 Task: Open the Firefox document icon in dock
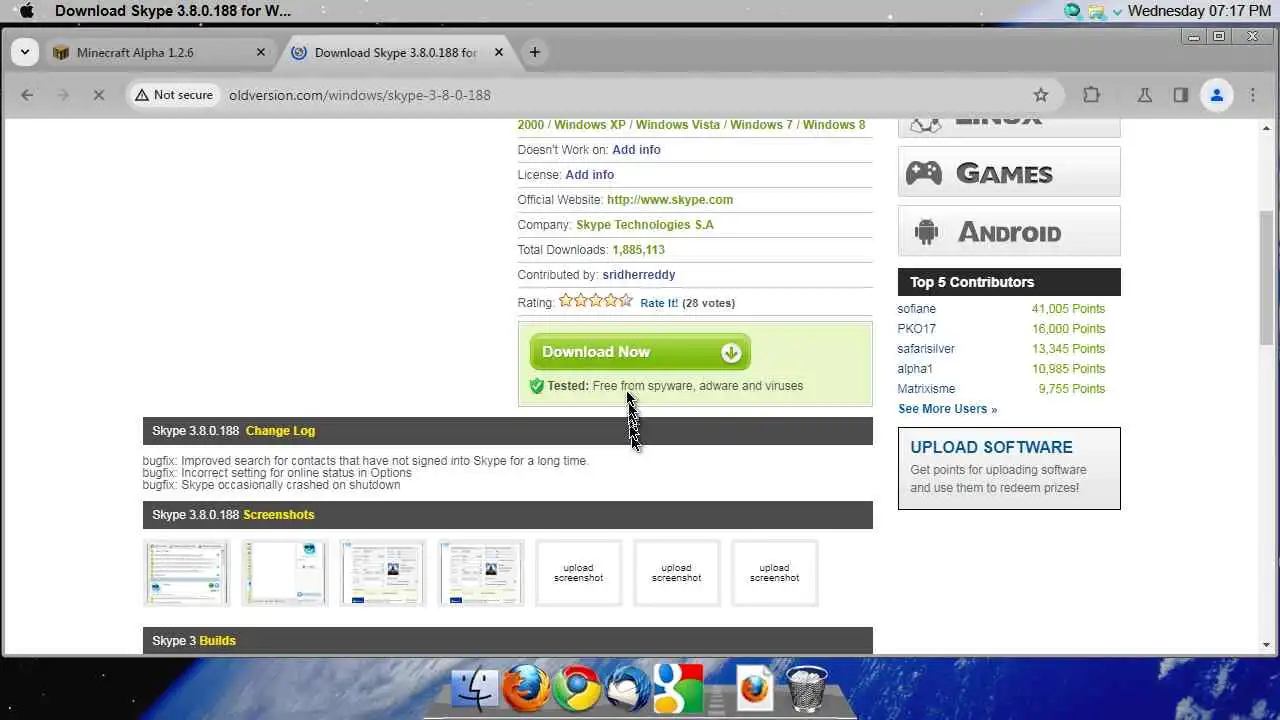[x=755, y=689]
